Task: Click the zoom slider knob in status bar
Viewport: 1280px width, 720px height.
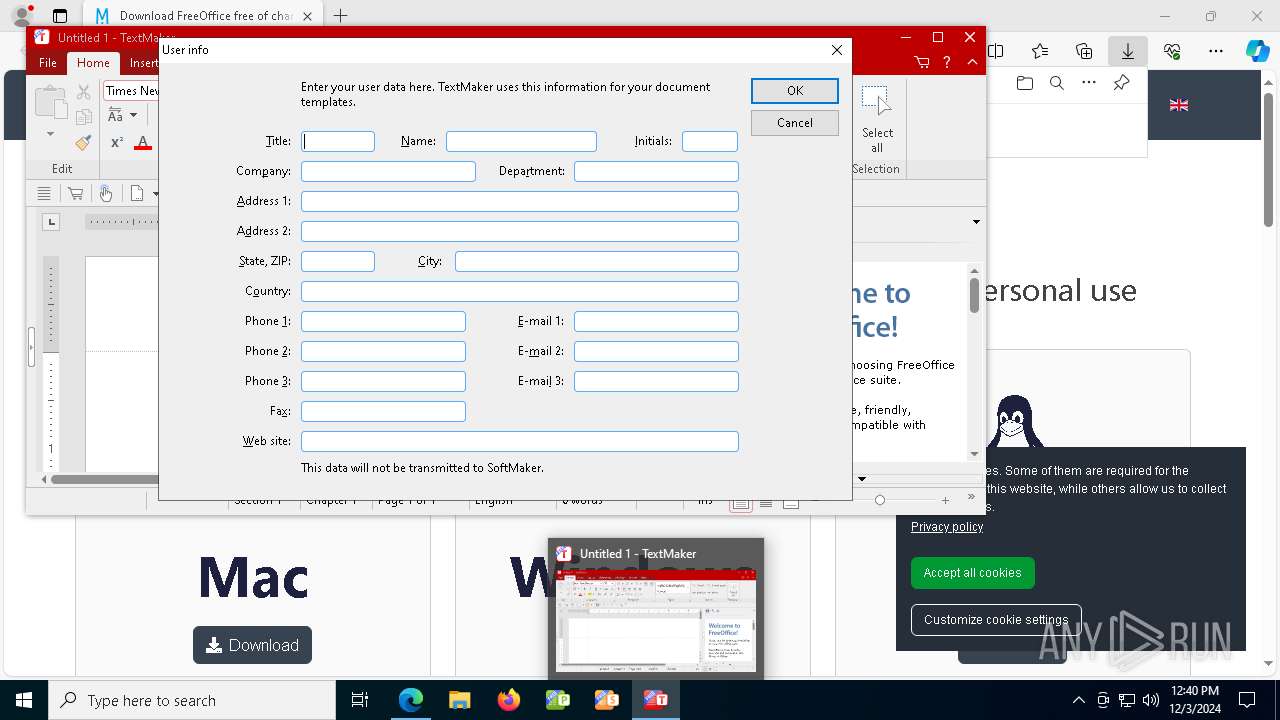Action: (880, 500)
